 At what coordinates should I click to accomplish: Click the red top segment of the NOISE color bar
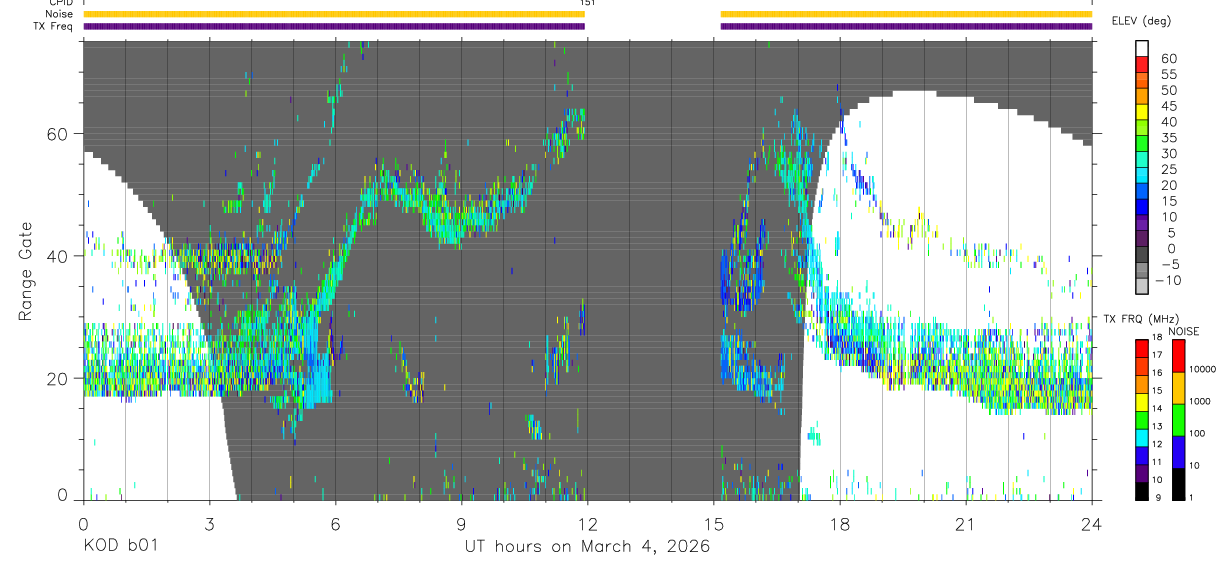point(1179,356)
